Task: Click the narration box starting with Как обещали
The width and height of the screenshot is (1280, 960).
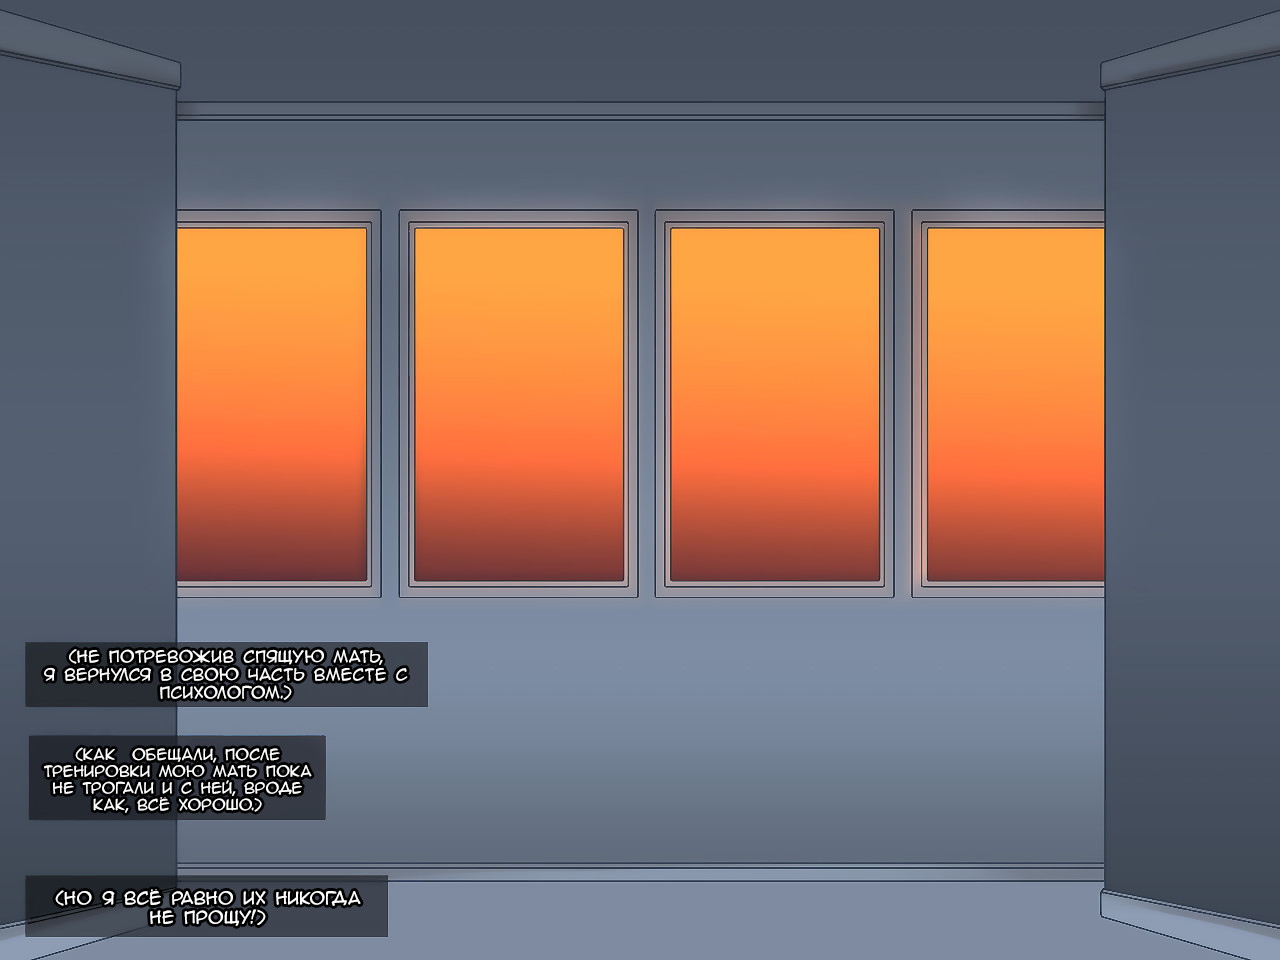Action: [177, 778]
